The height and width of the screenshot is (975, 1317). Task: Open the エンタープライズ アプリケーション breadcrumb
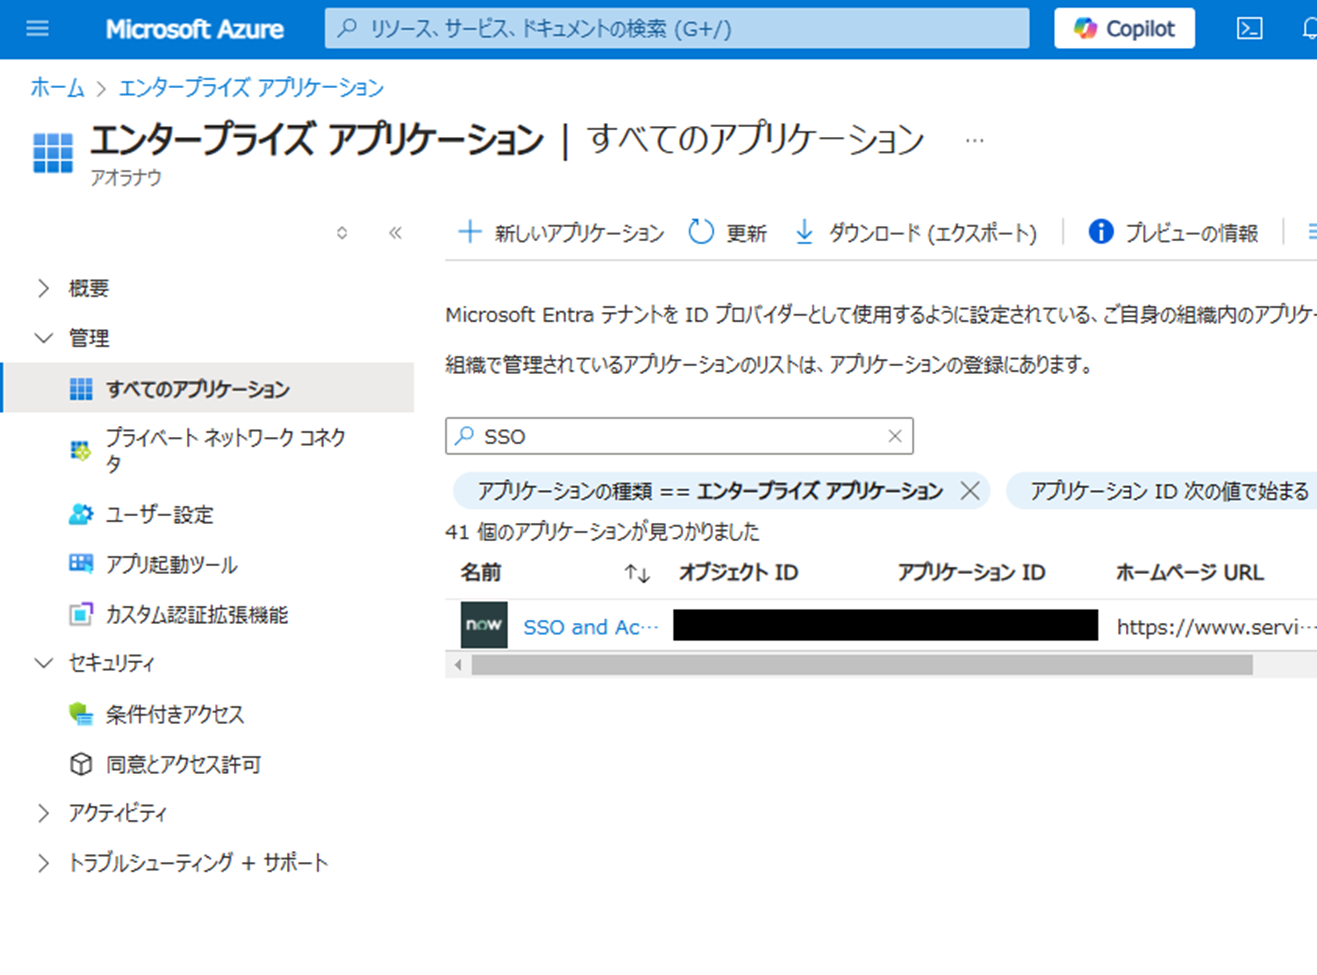(251, 88)
